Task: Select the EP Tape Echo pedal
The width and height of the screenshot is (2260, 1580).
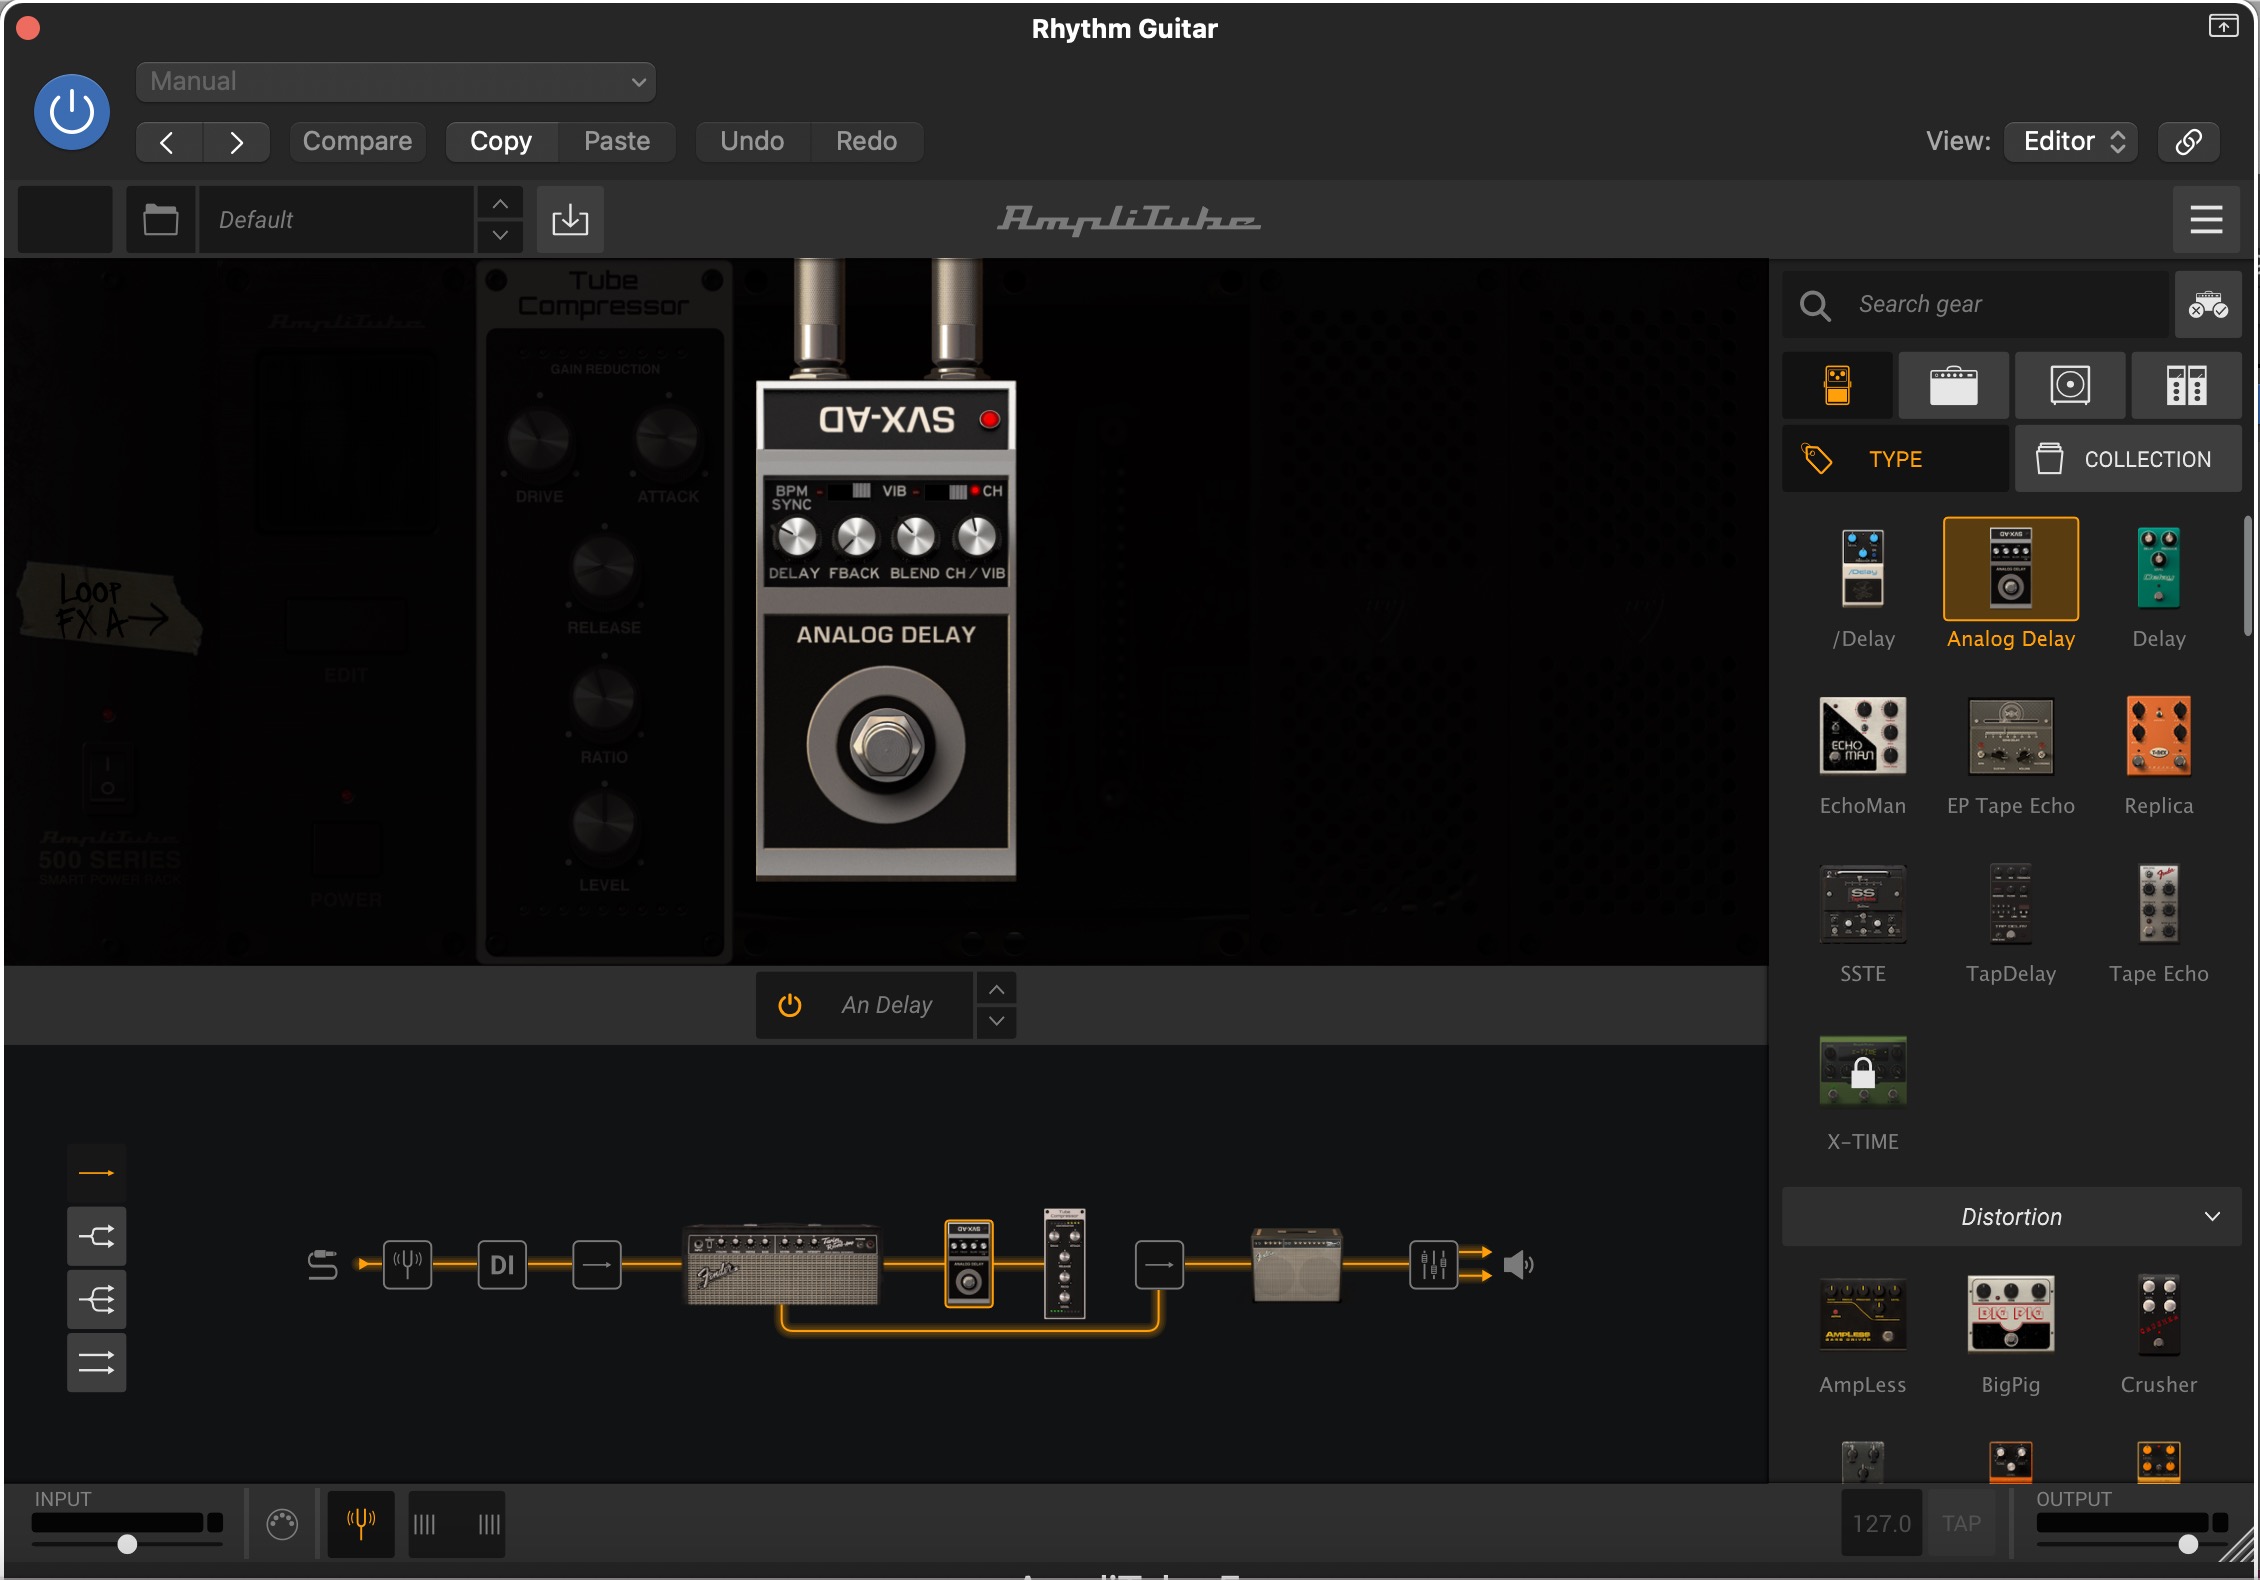Action: (2011, 736)
